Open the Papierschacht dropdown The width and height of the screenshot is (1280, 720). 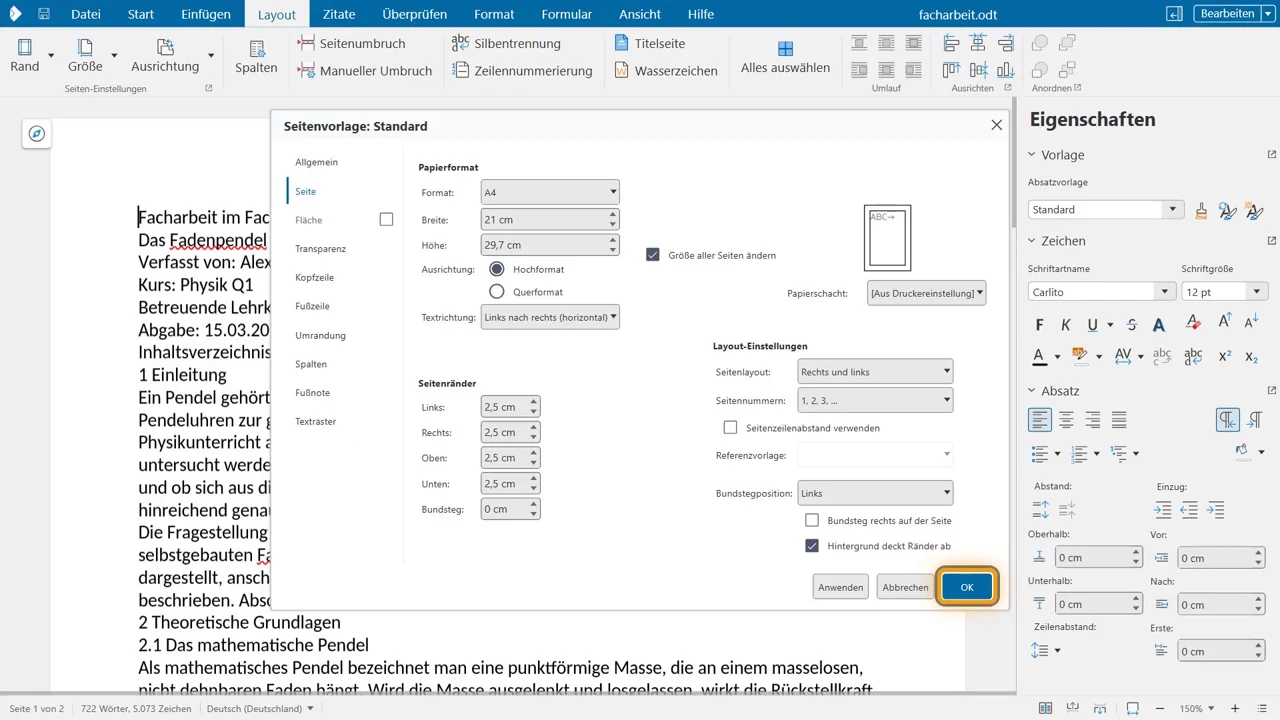927,293
